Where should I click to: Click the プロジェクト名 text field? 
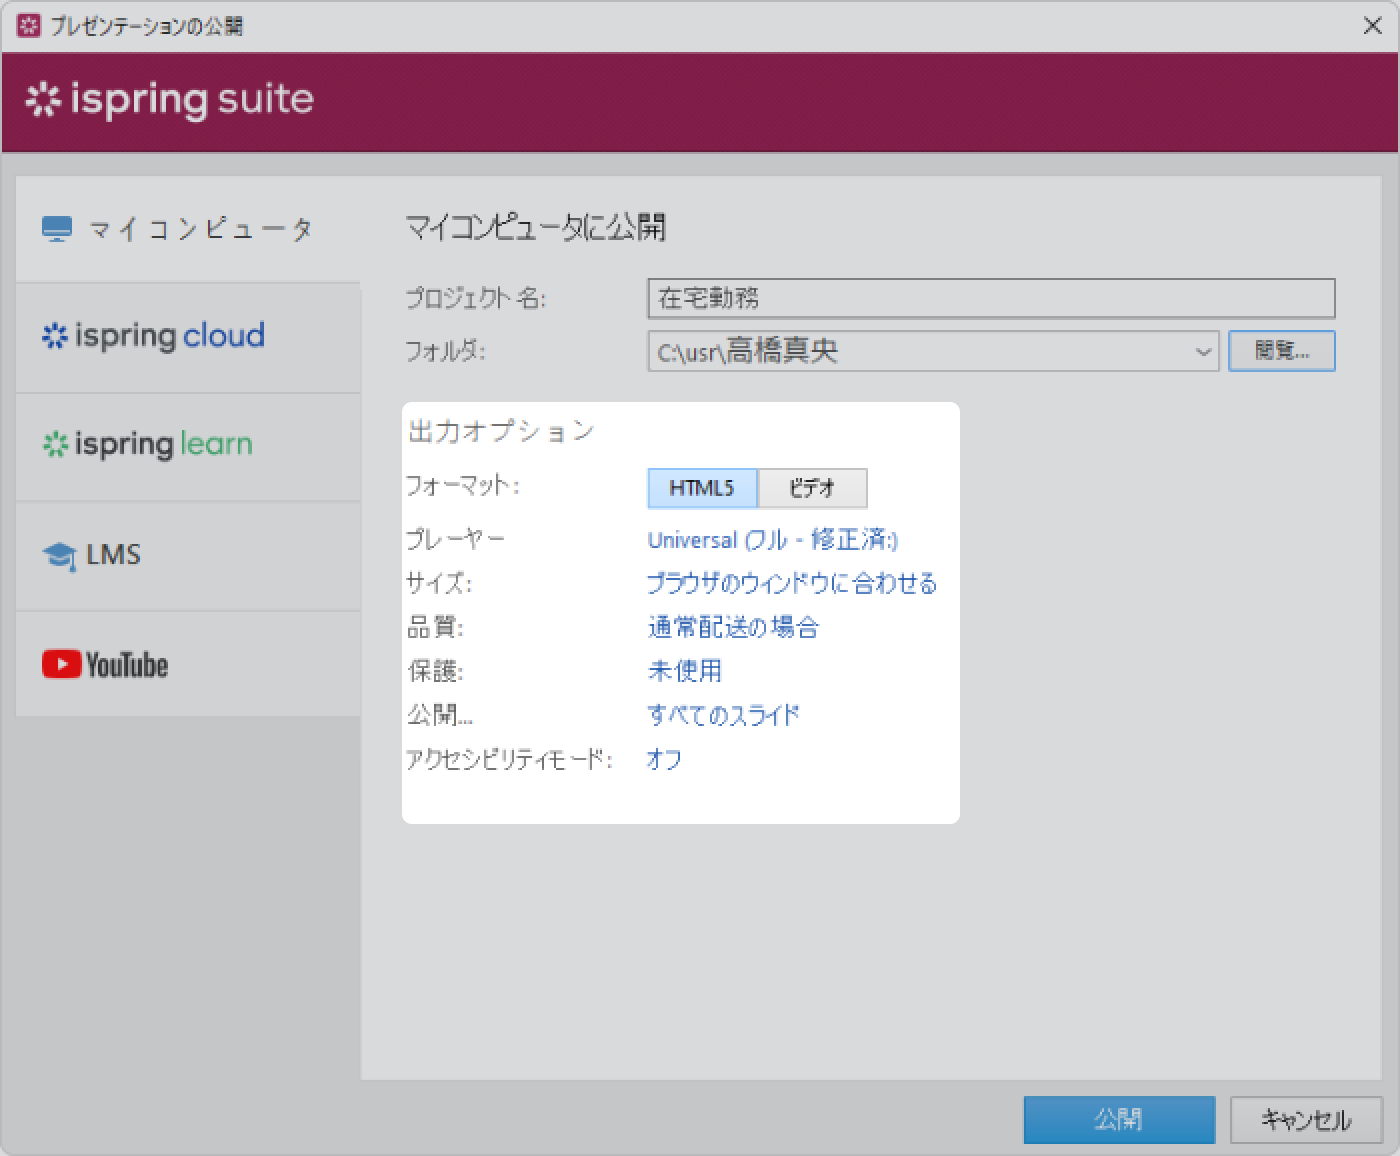(991, 298)
